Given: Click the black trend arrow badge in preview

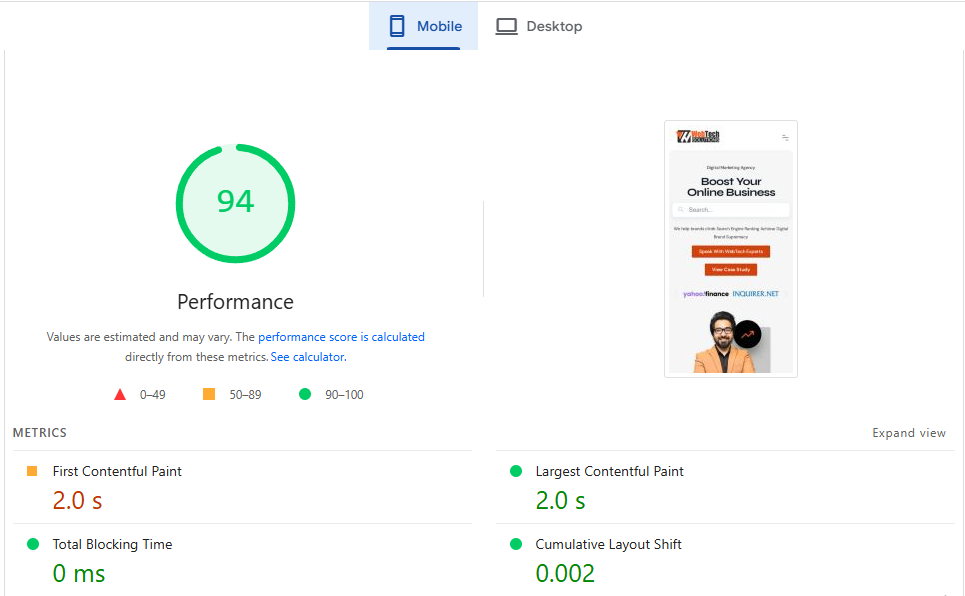Looking at the screenshot, I should click(x=747, y=335).
